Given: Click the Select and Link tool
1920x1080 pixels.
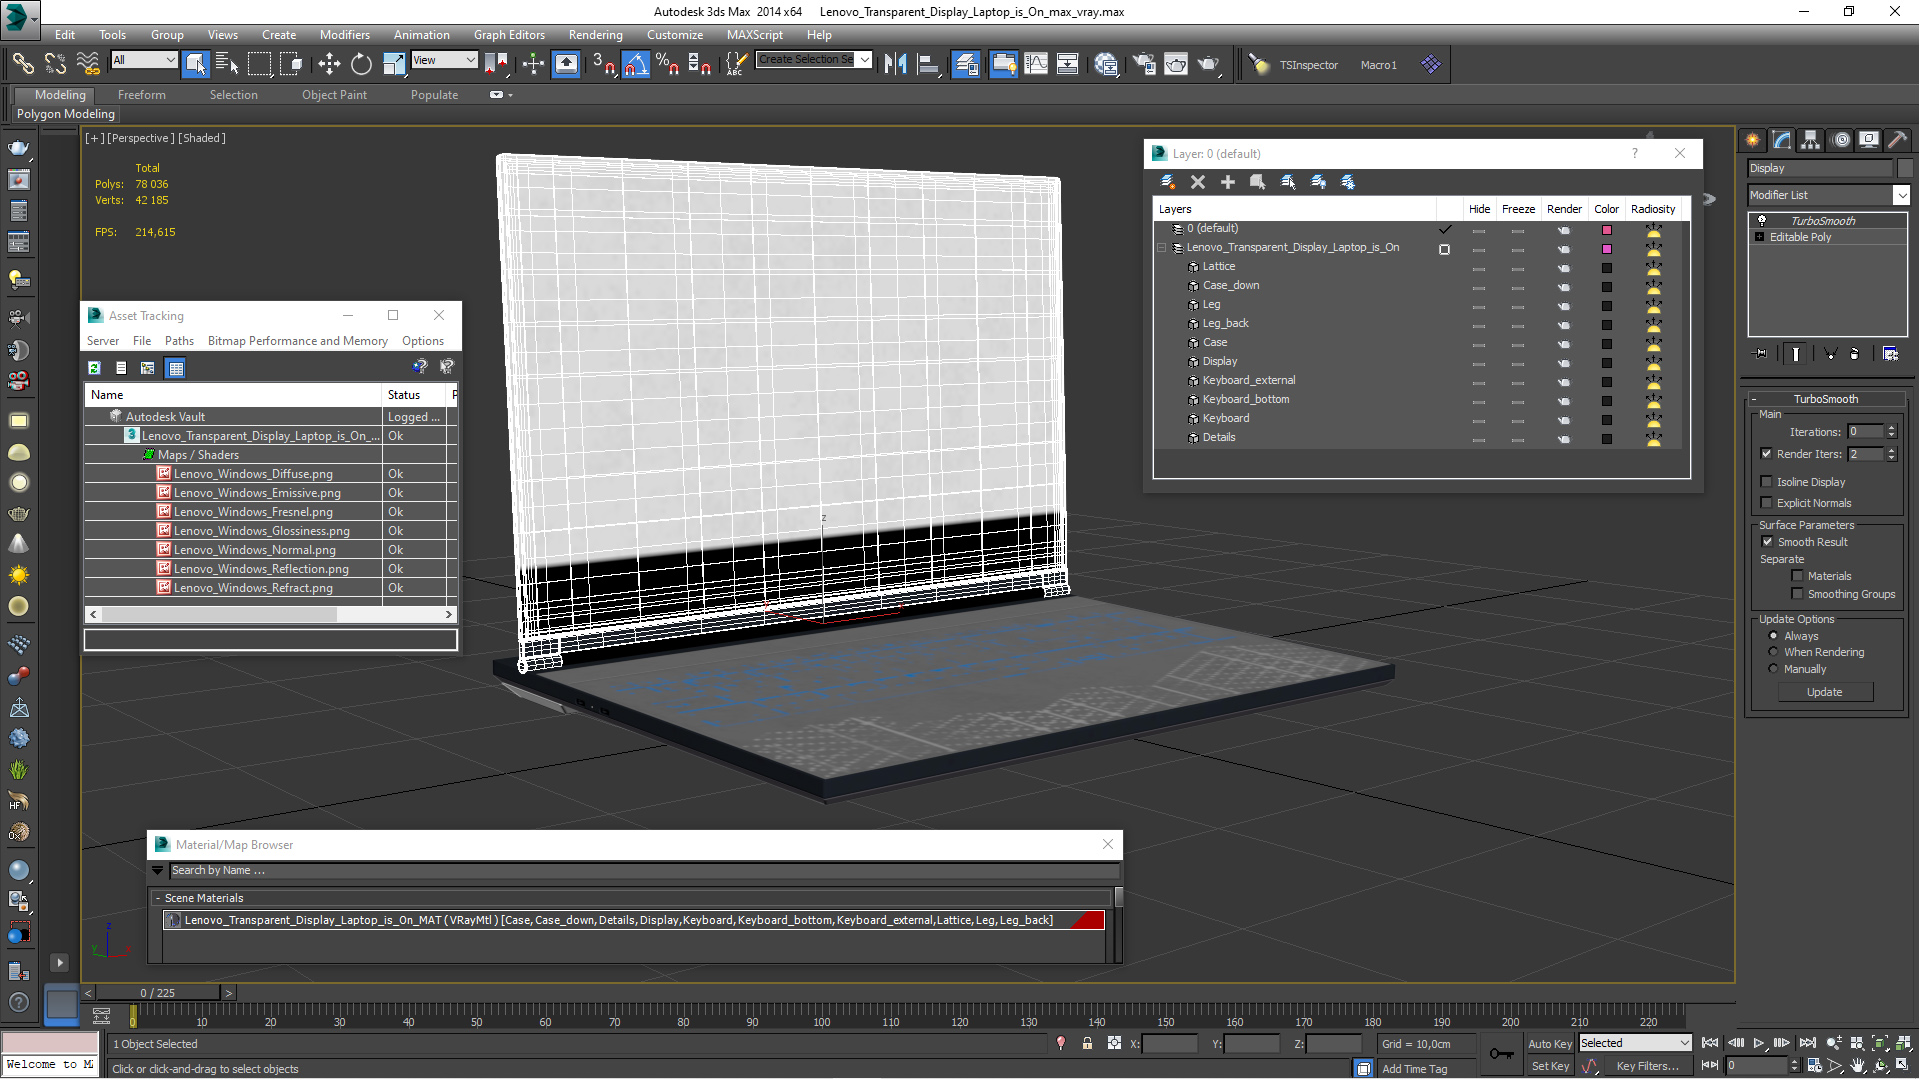Looking at the screenshot, I should (x=23, y=64).
